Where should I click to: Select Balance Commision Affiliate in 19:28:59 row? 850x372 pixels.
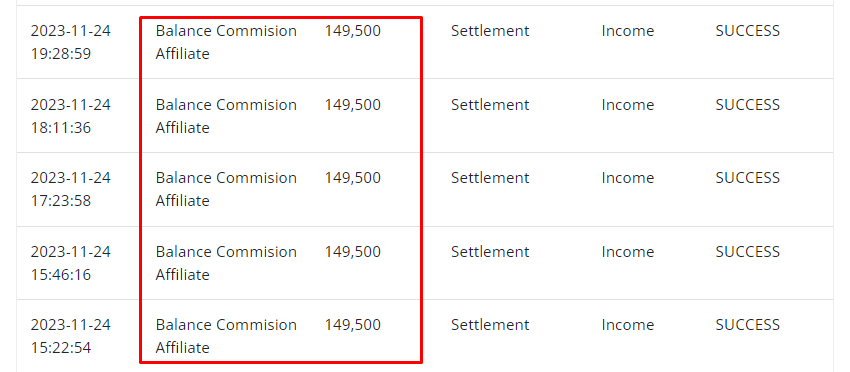click(x=226, y=42)
